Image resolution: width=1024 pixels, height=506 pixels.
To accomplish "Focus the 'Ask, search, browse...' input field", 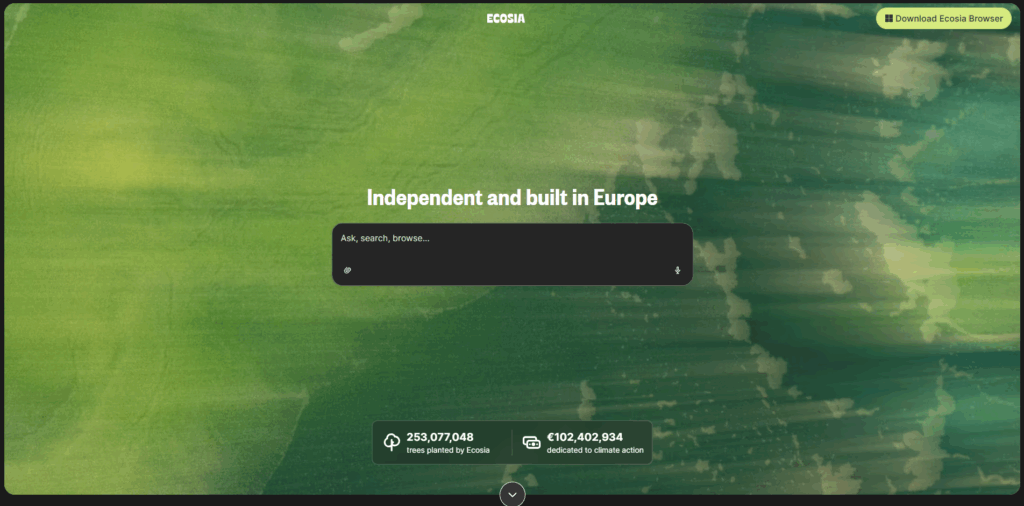I will coord(512,254).
